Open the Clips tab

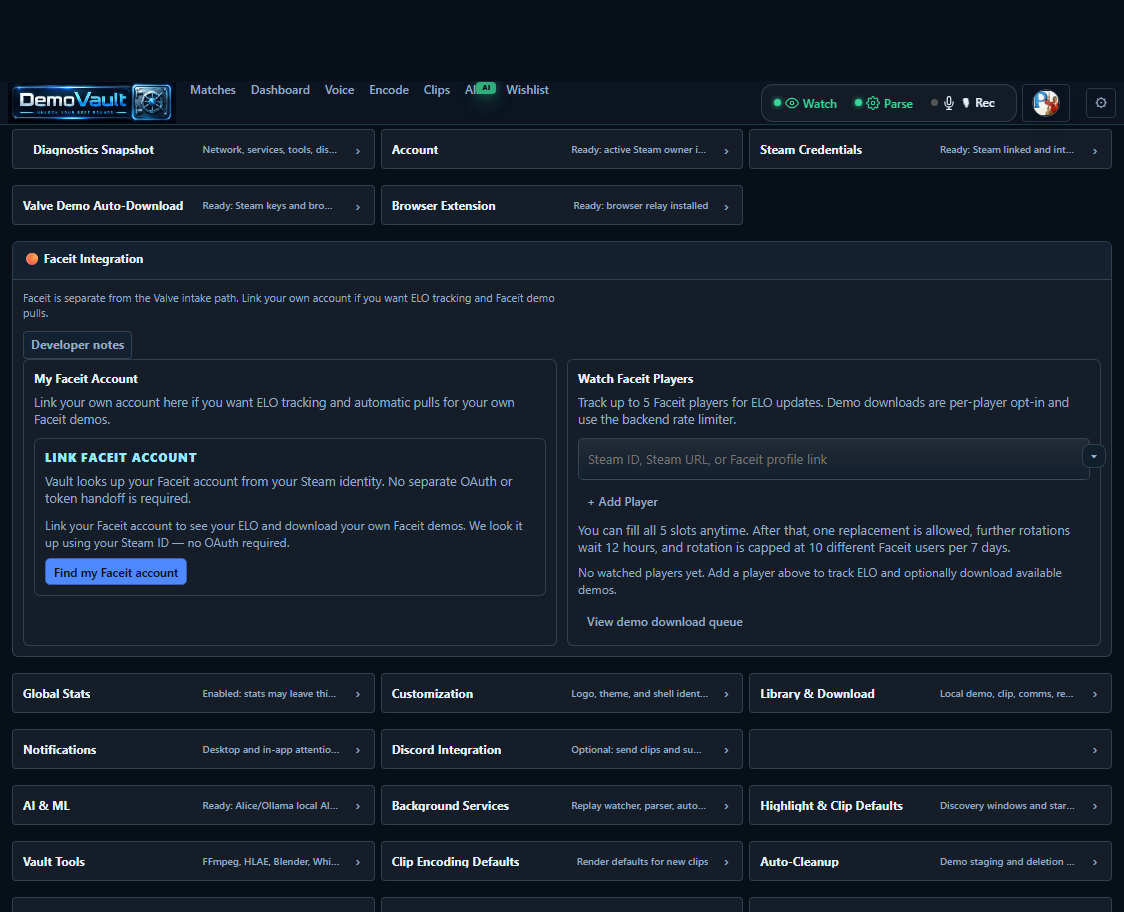click(437, 90)
